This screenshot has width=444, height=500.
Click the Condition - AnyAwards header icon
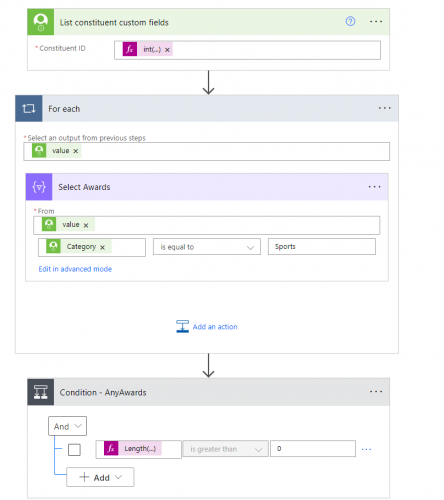[41, 392]
